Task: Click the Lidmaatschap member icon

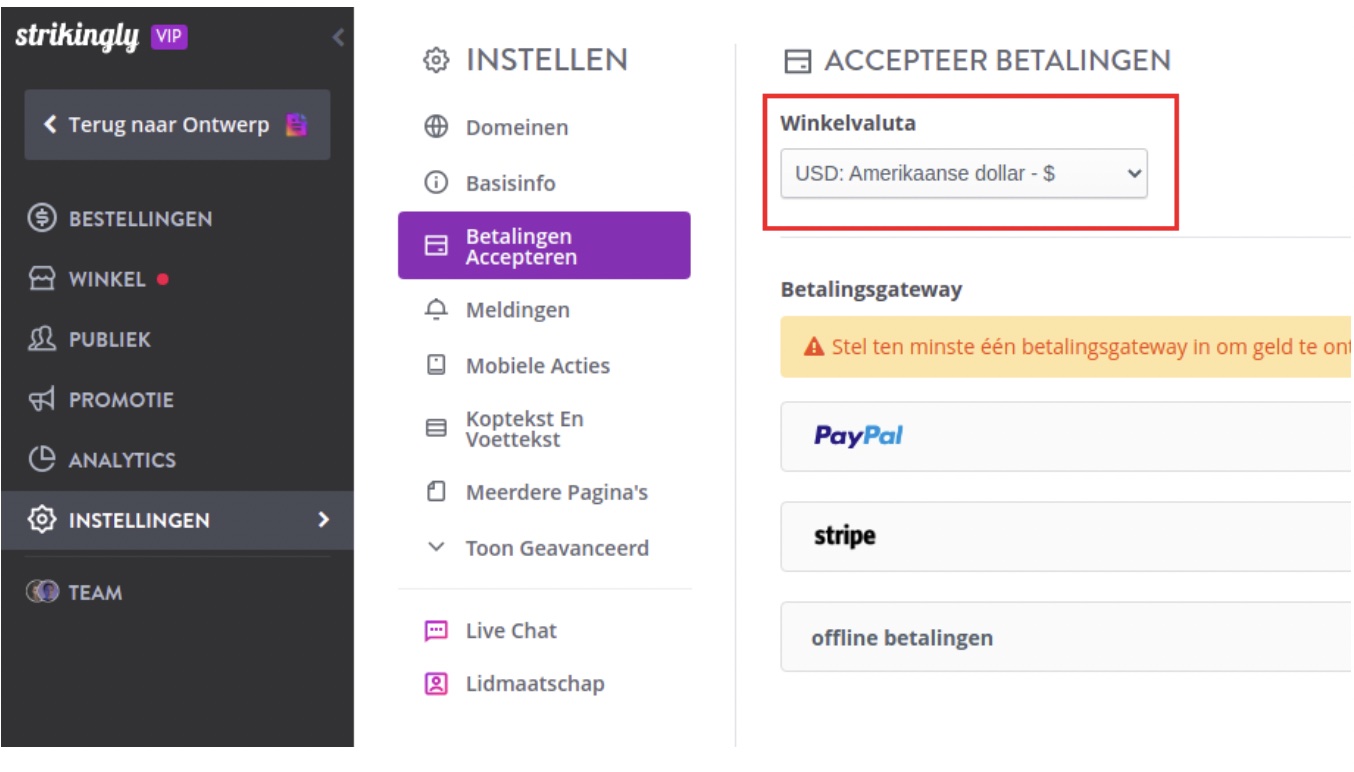Action: point(436,684)
